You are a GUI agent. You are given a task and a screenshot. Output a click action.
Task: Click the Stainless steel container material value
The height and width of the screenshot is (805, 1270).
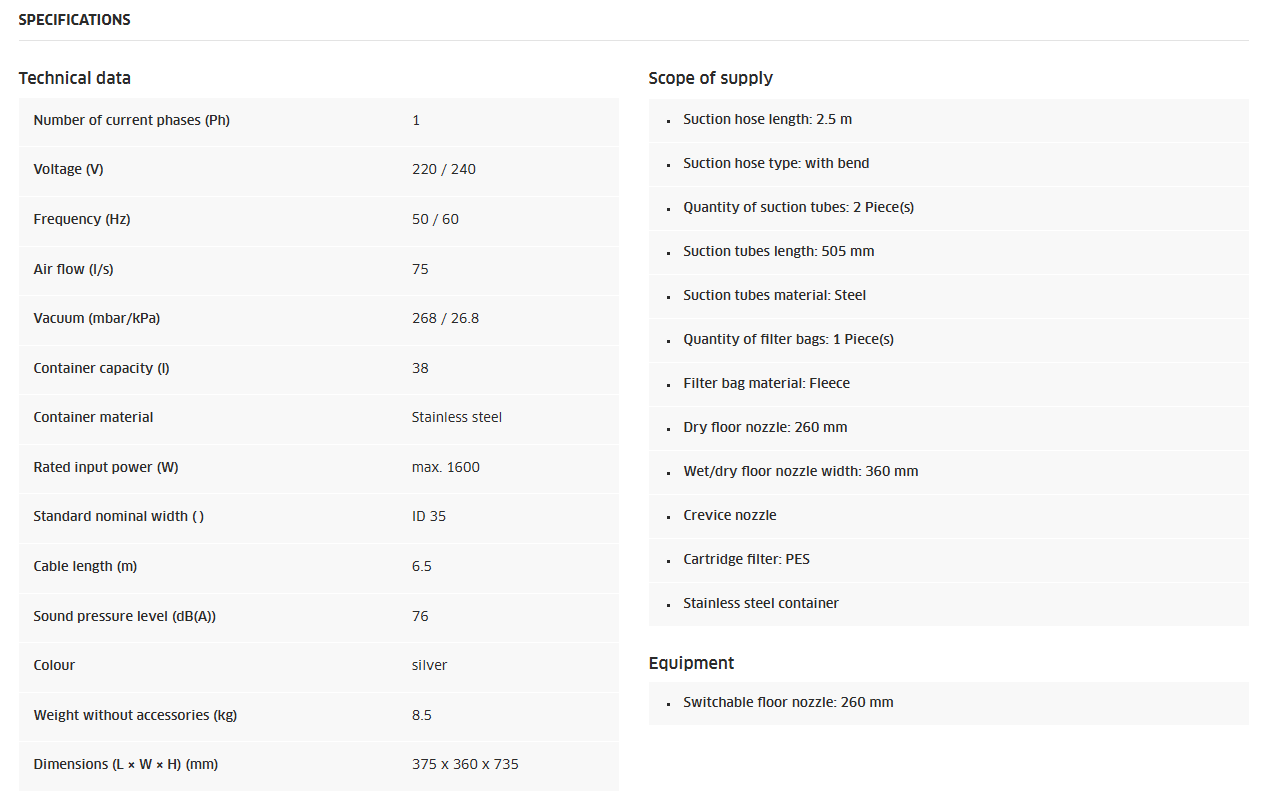(x=456, y=417)
